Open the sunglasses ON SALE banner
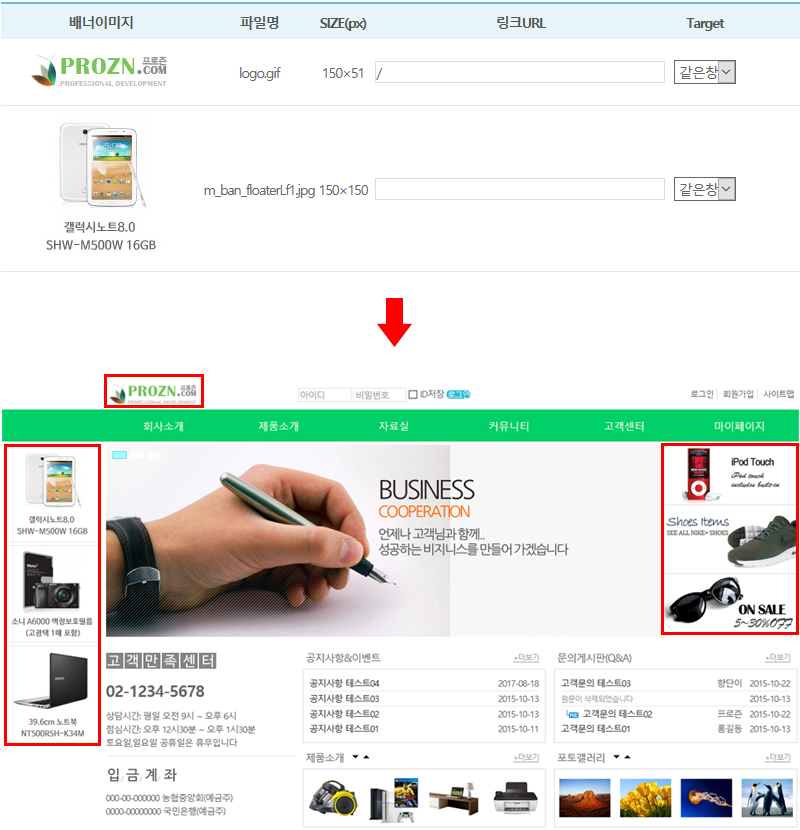Screen dimensions: 800x830 point(729,602)
